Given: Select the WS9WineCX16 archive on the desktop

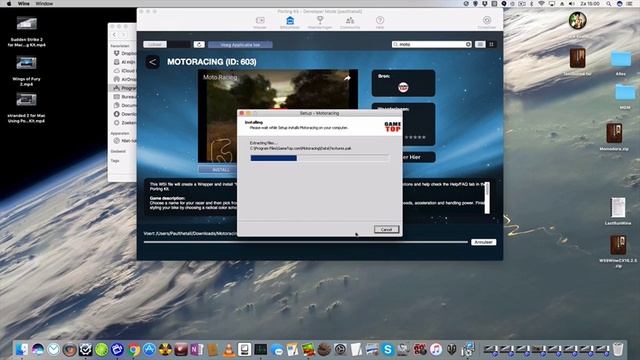Looking at the screenshot, I should click(x=618, y=251).
